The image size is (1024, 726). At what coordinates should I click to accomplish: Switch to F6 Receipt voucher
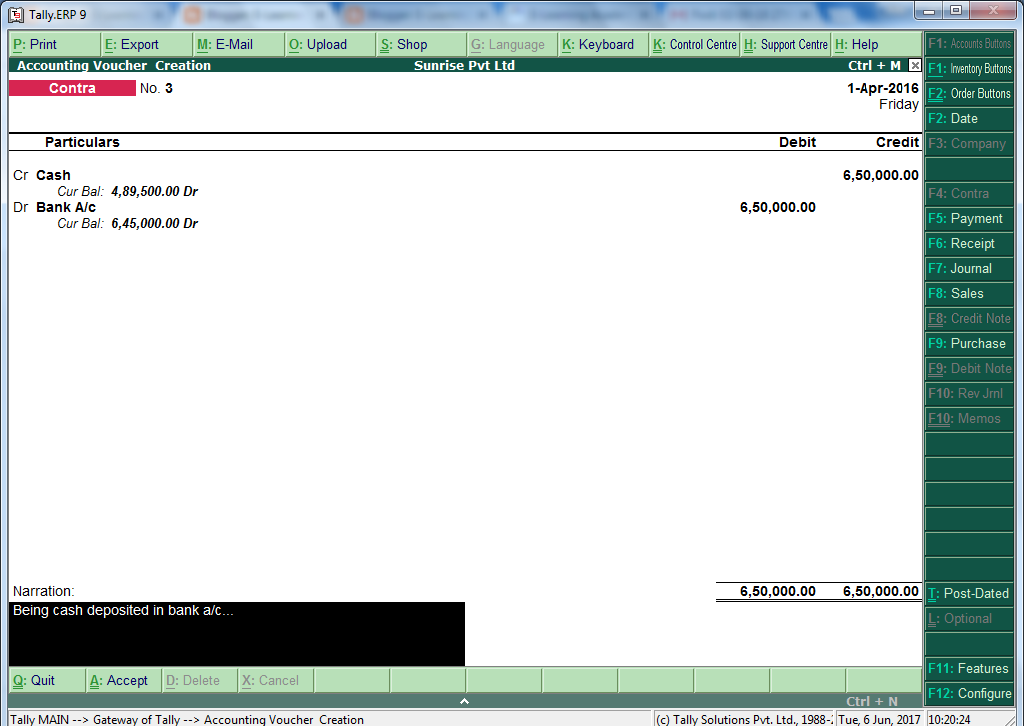click(968, 243)
